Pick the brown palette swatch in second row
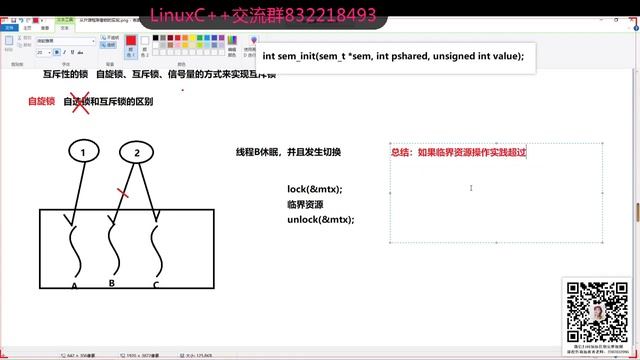The width and height of the screenshot is (640, 360). (170, 45)
